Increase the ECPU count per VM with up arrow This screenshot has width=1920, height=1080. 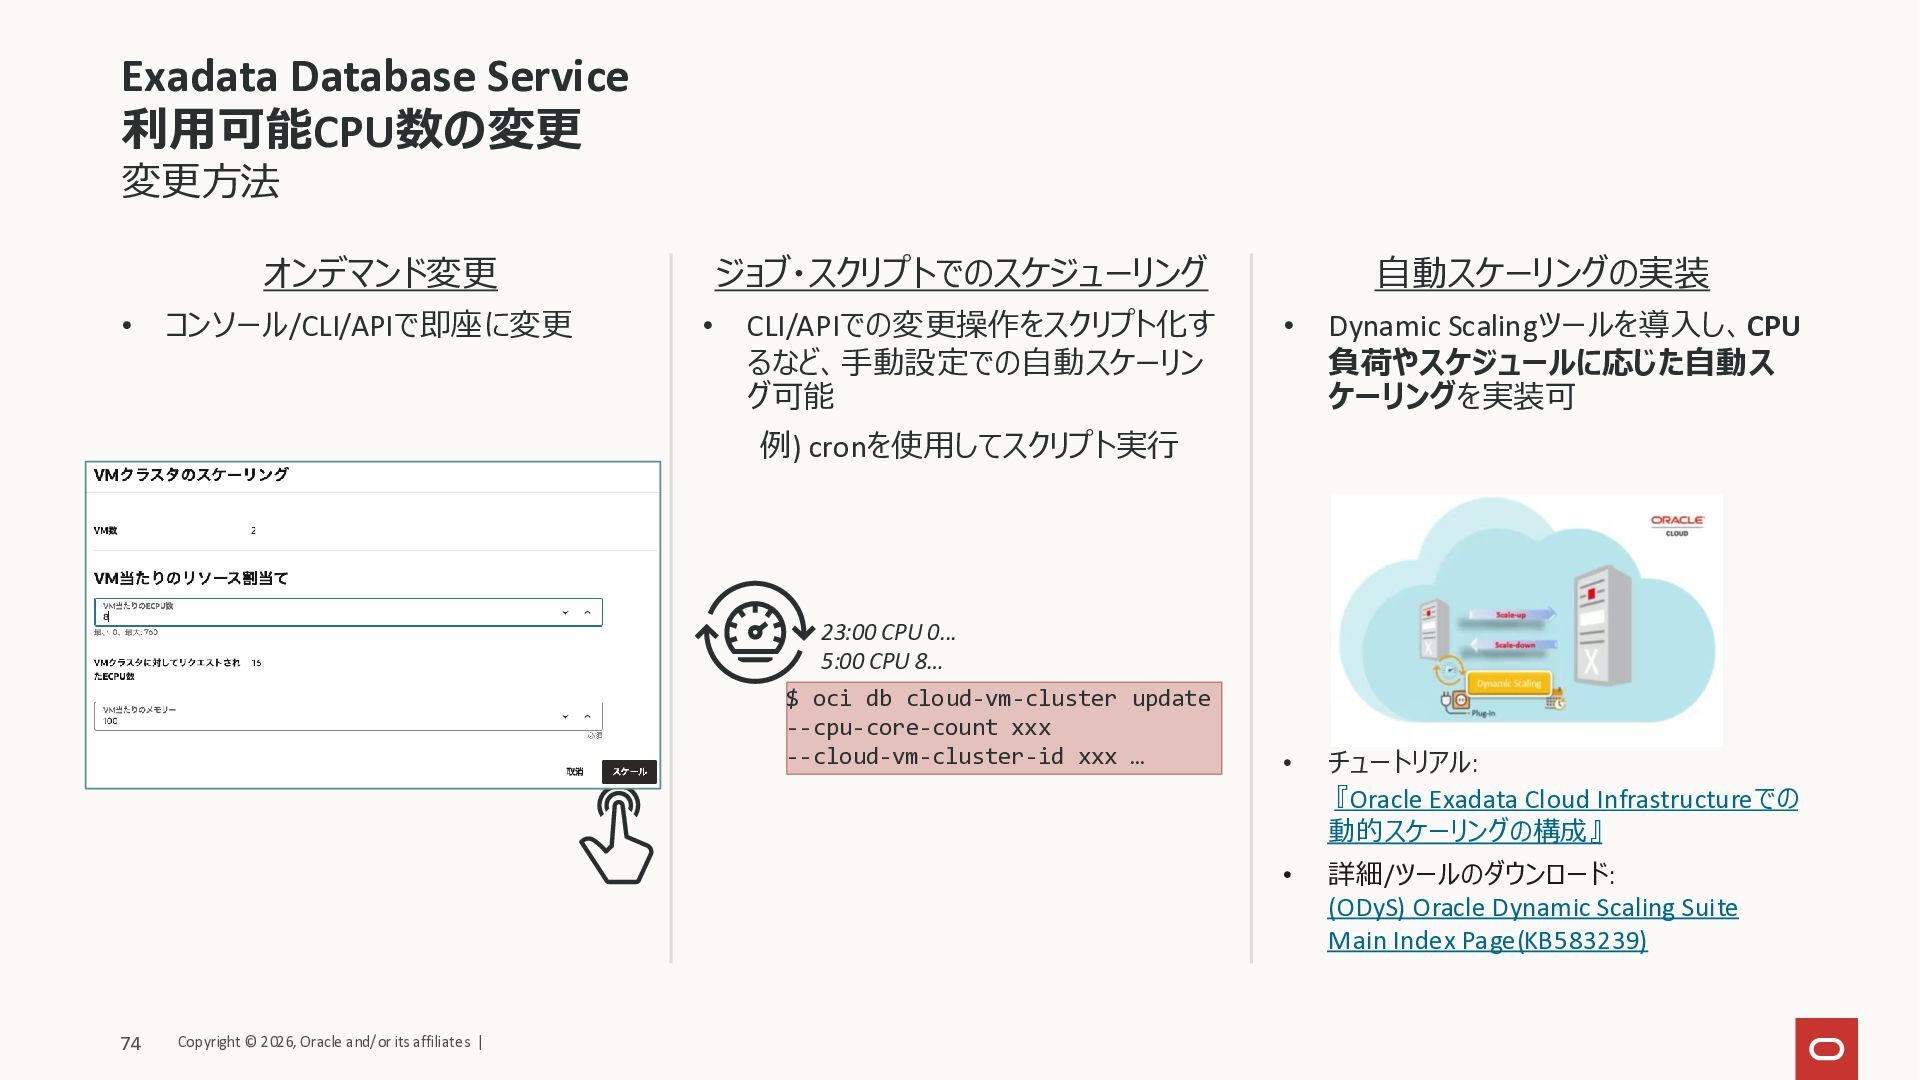point(587,612)
